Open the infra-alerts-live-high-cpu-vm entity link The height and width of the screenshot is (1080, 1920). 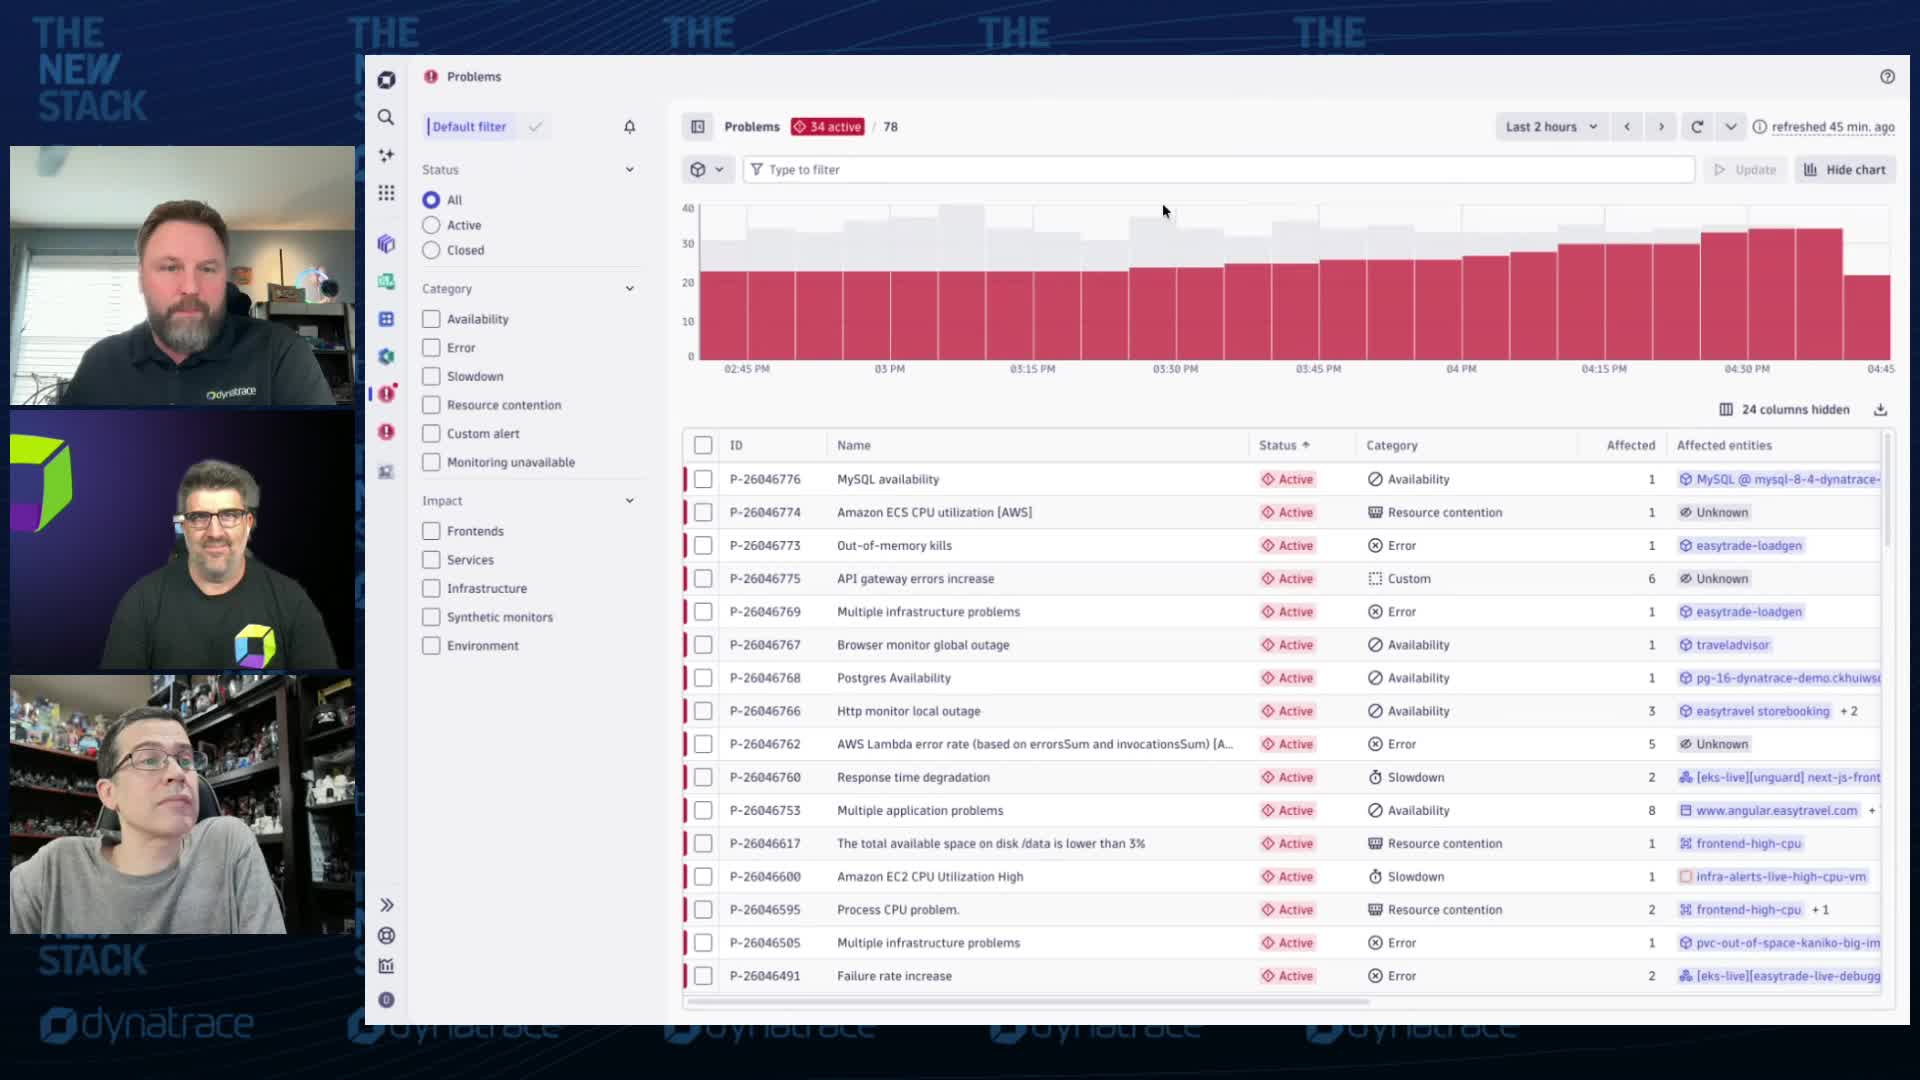tap(1773, 877)
